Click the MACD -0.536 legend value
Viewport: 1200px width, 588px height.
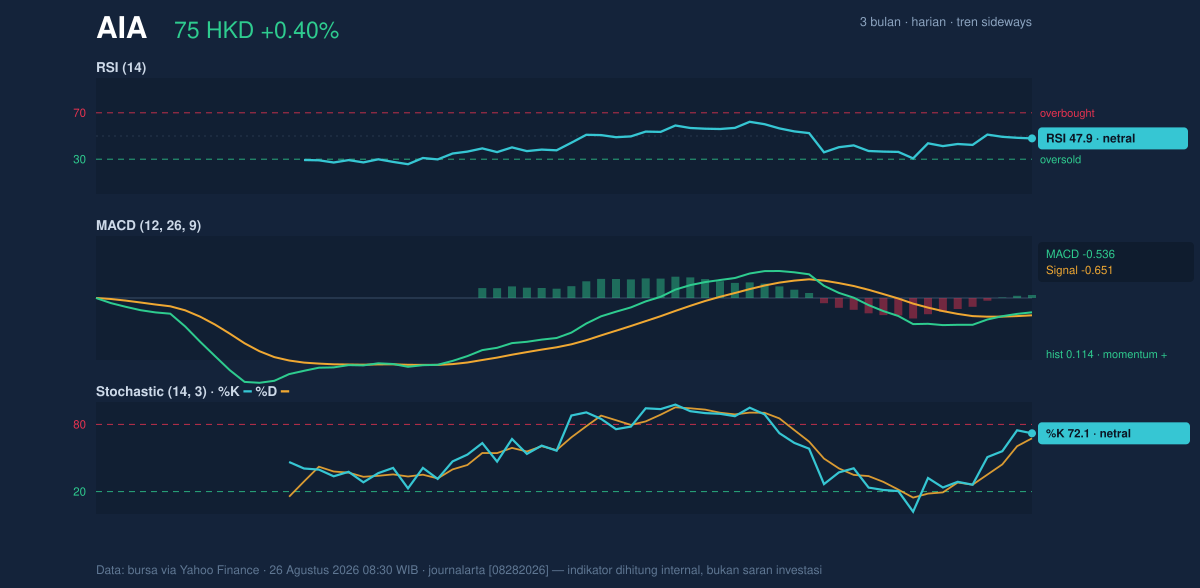1080,254
